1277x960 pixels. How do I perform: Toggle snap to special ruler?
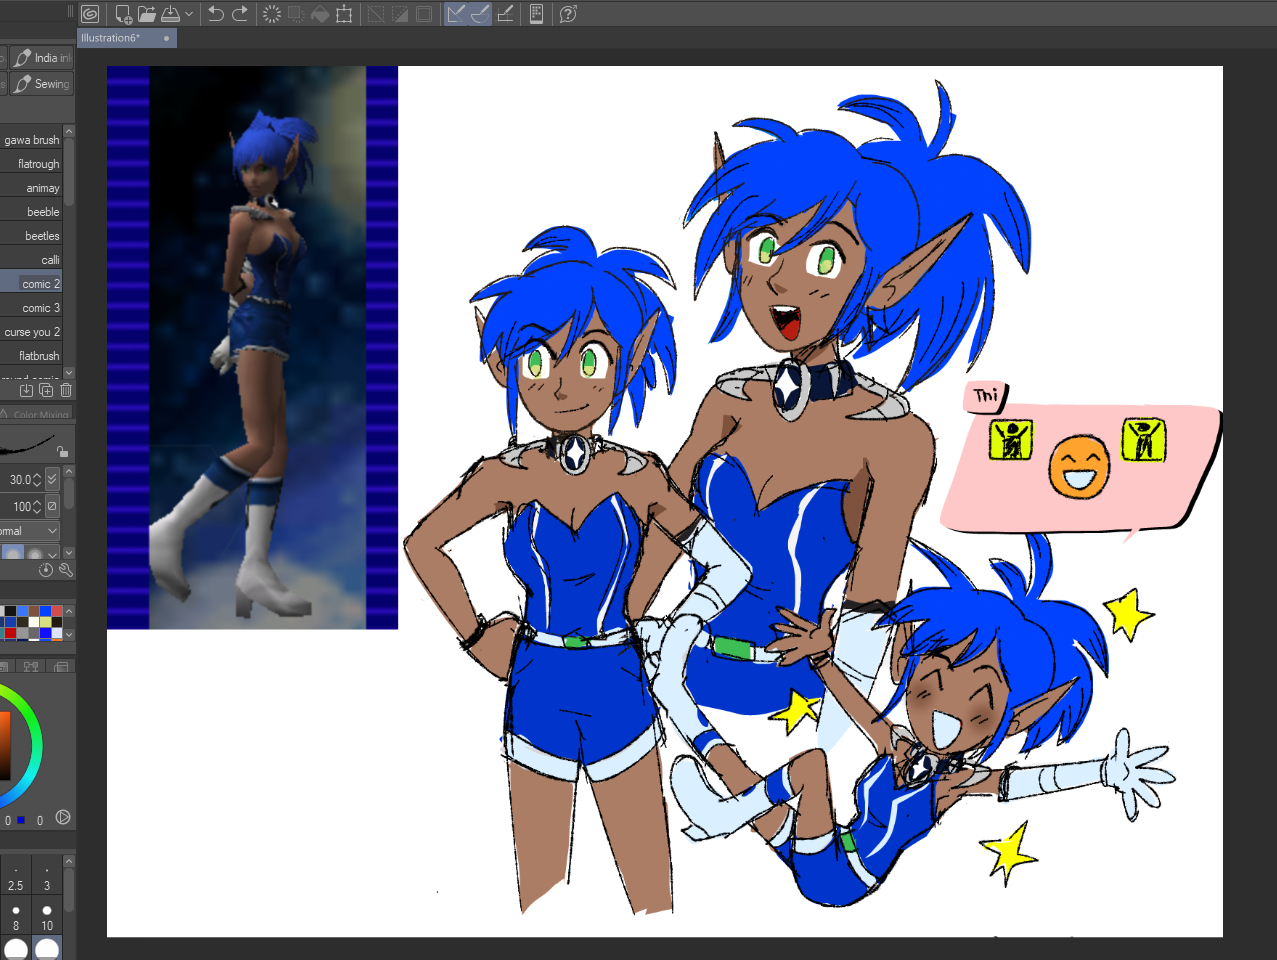click(x=480, y=14)
